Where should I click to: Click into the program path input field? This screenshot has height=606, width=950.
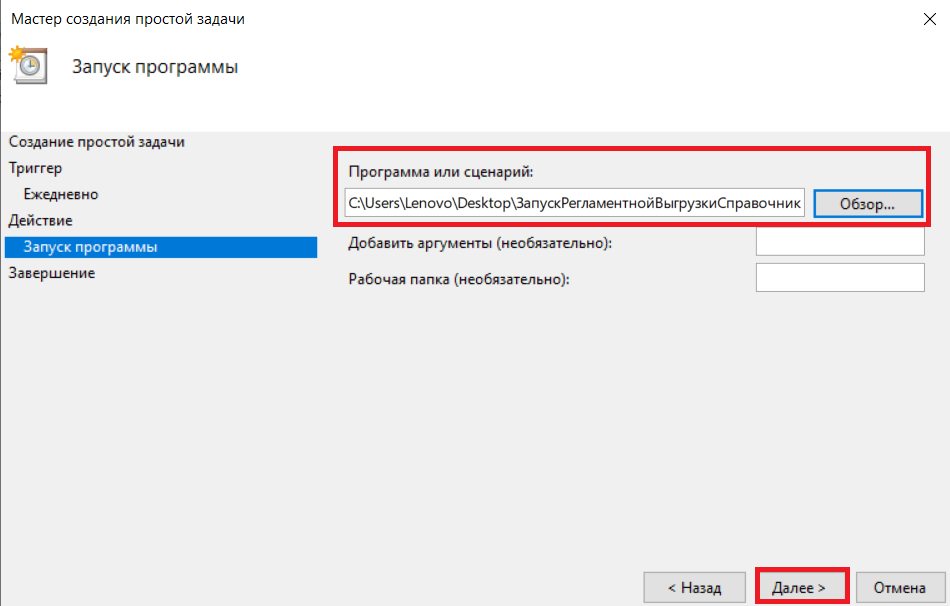tap(574, 203)
